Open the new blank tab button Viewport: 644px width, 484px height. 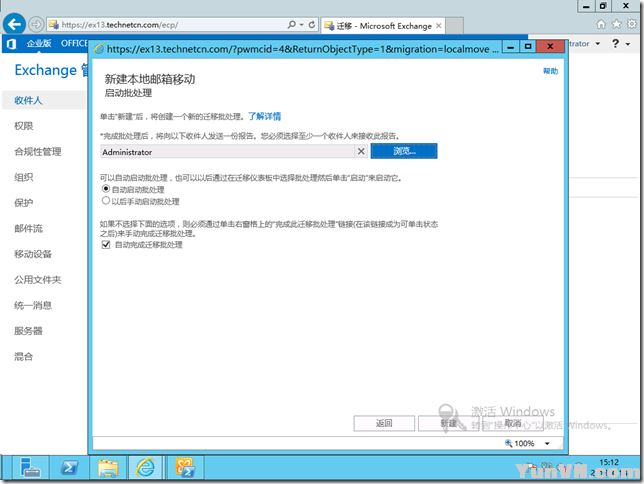[x=455, y=25]
